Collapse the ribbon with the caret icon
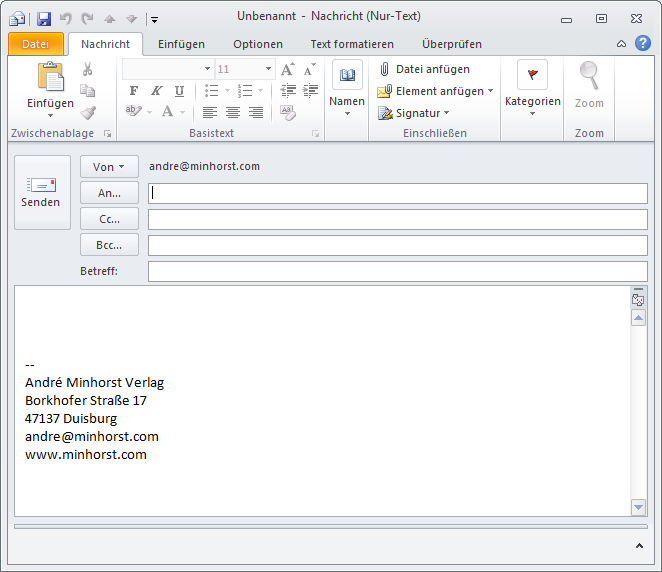 click(621, 43)
